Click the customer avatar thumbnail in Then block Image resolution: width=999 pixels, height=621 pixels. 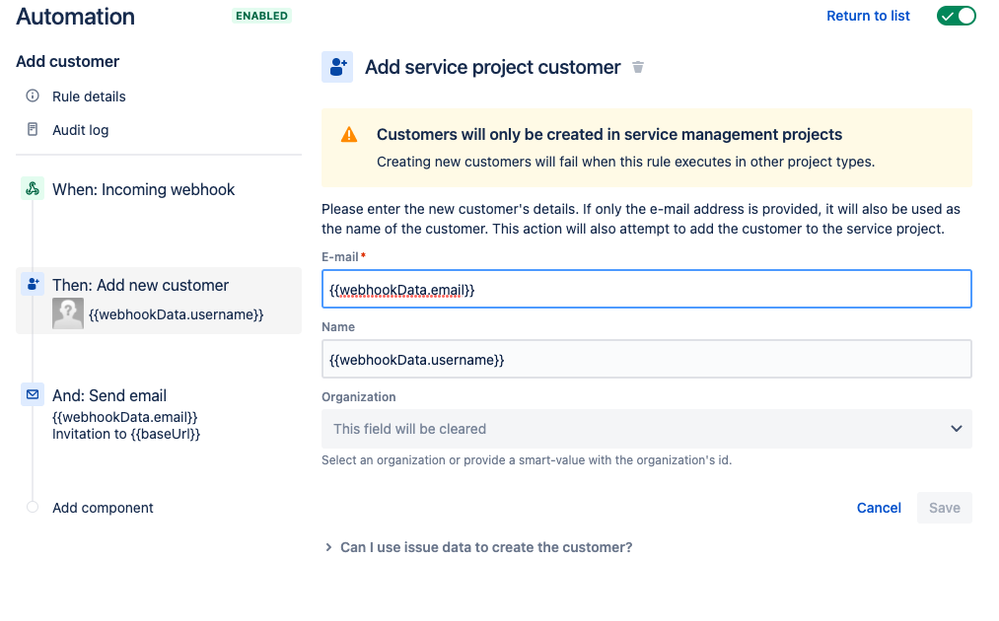click(66, 314)
